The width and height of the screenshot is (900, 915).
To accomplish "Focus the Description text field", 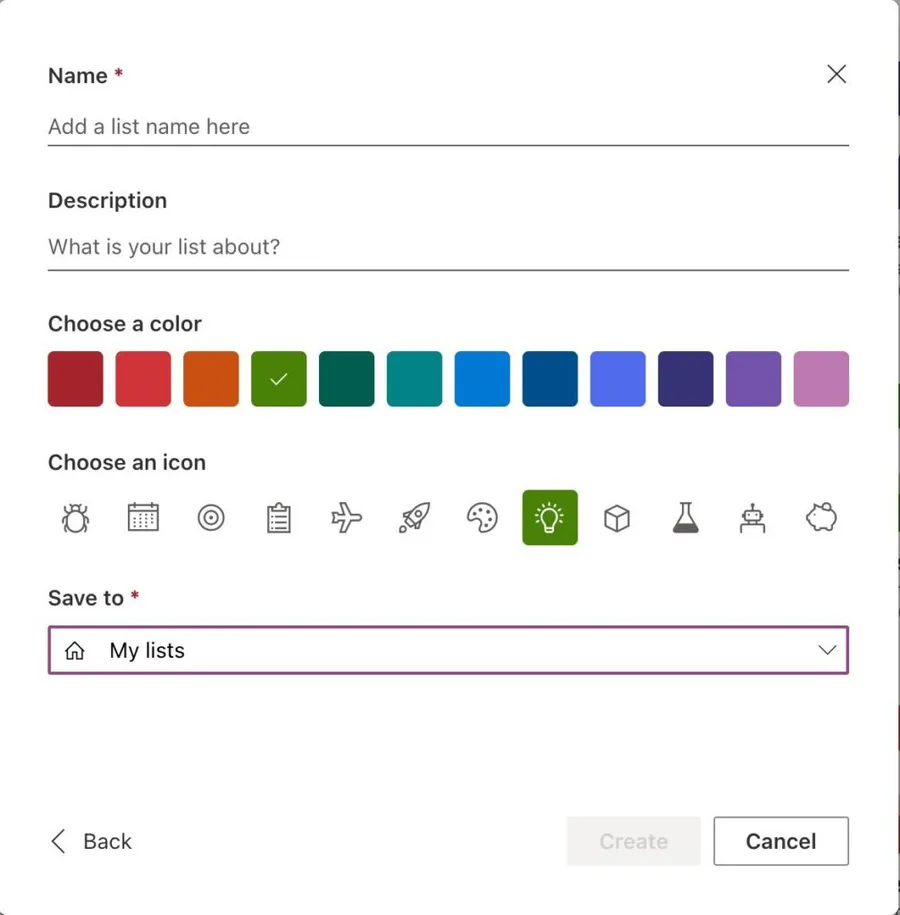I will coord(448,247).
